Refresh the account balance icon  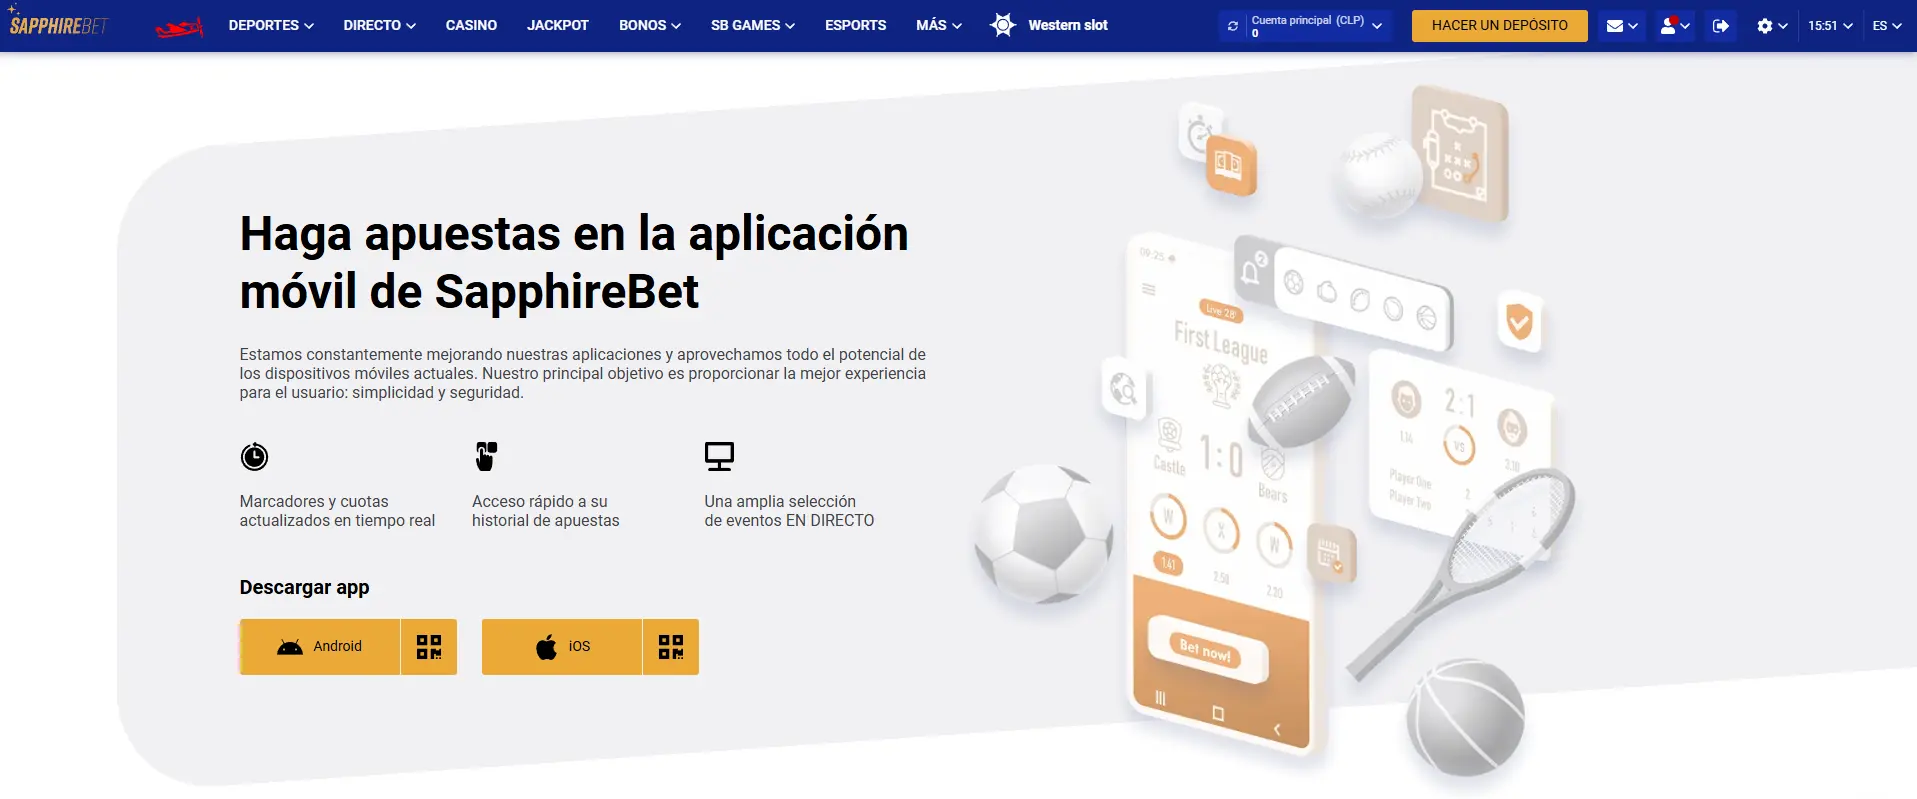coord(1232,26)
